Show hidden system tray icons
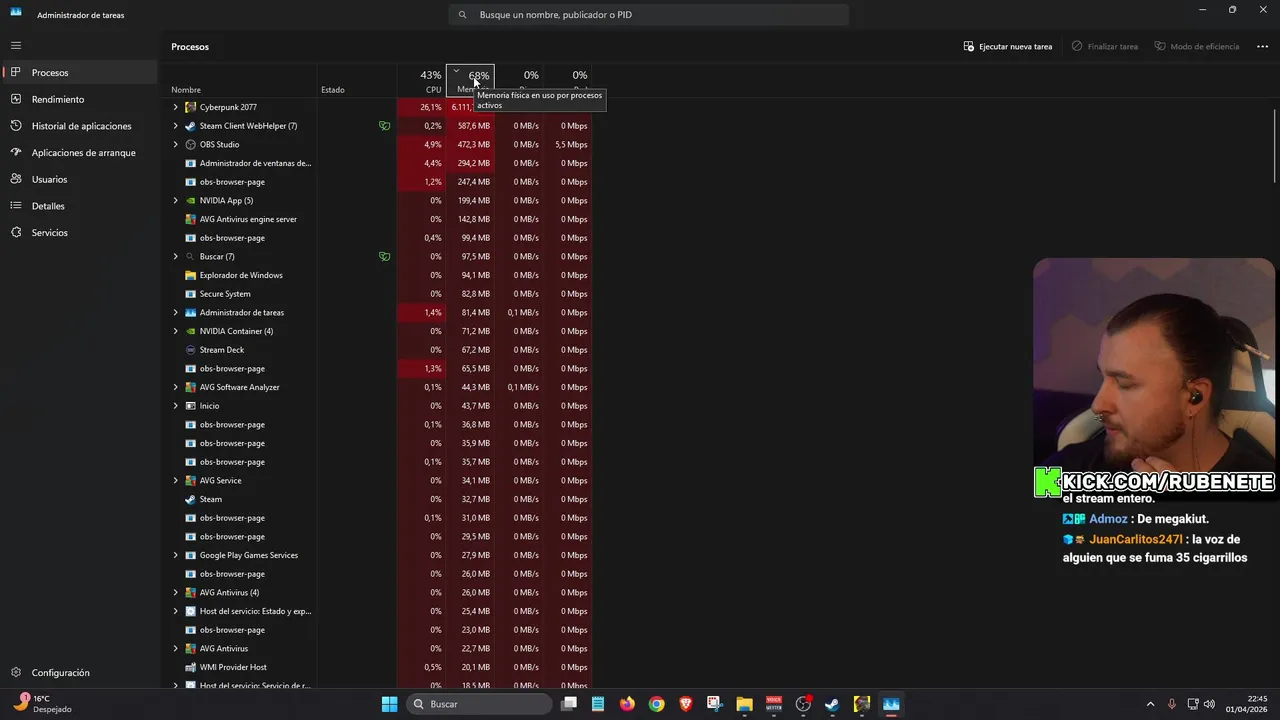 (x=1150, y=704)
